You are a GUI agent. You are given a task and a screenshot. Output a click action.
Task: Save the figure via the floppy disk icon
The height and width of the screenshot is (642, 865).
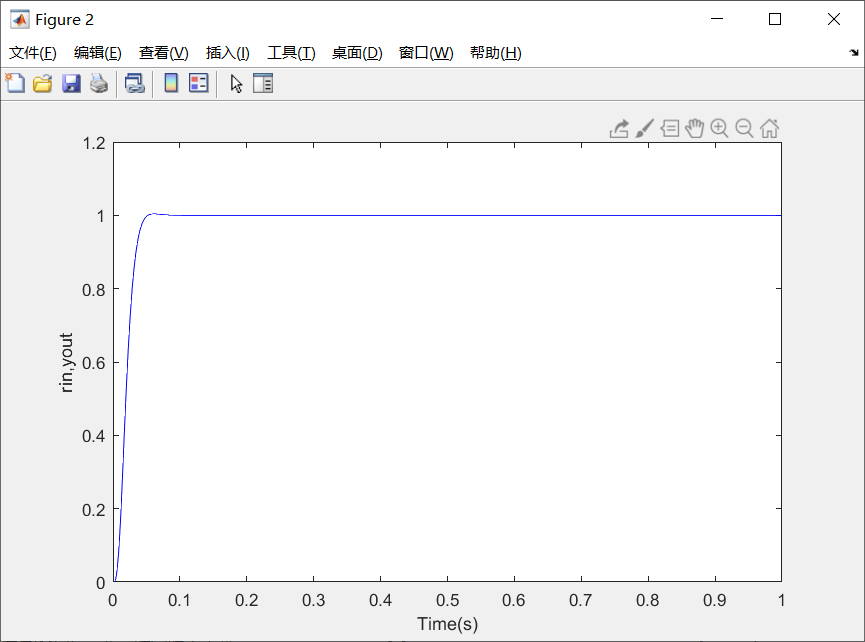[x=70, y=83]
